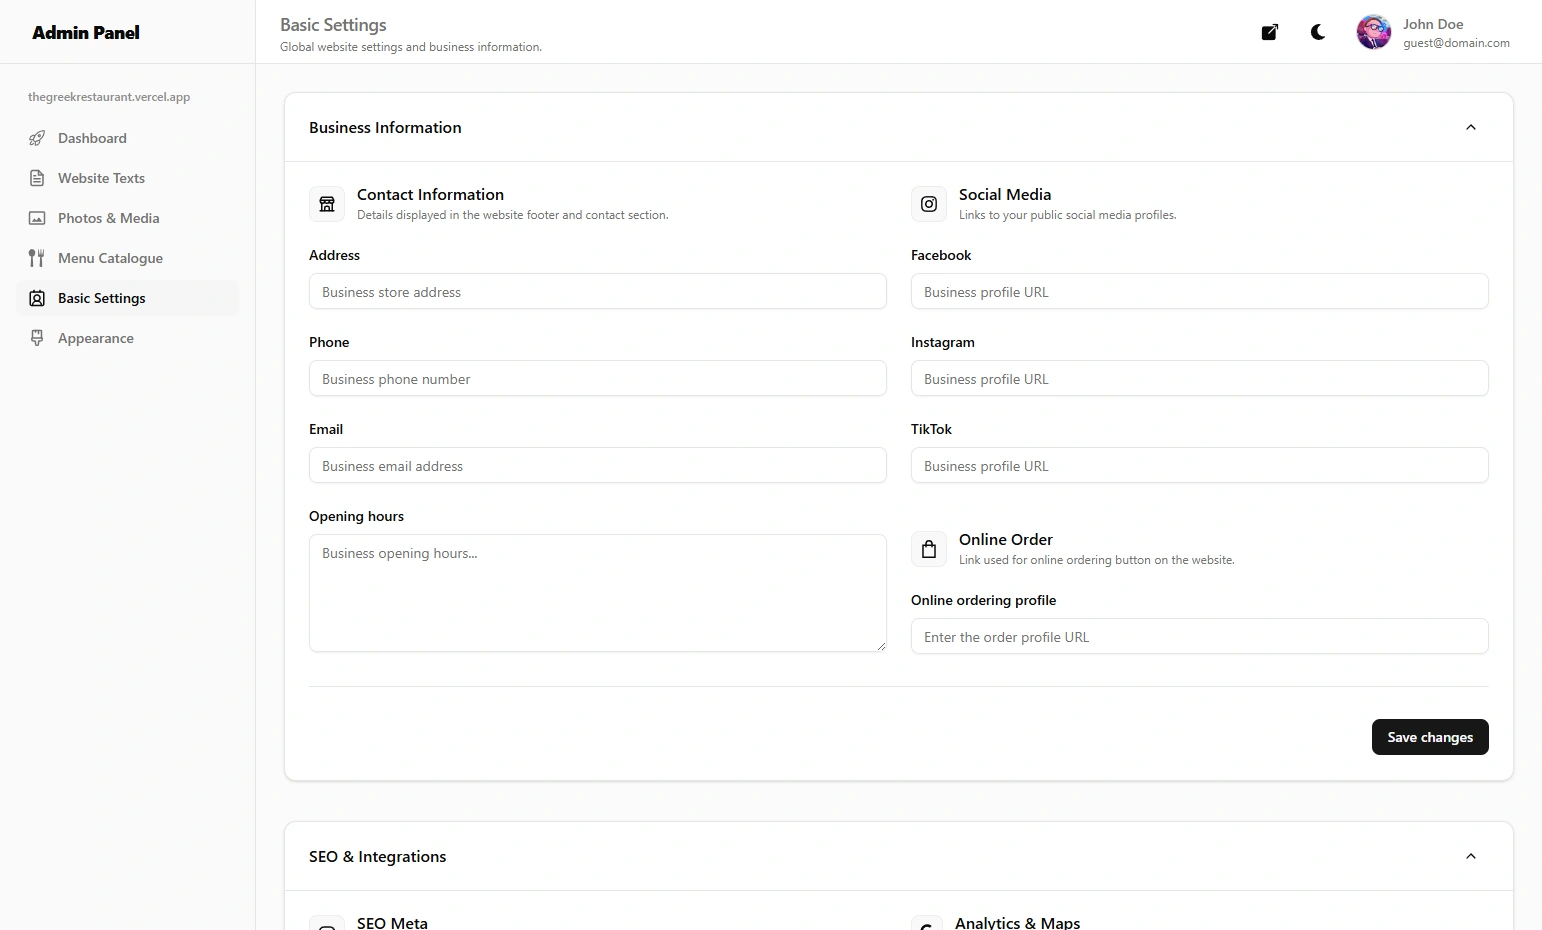
Task: Navigate to Menu Catalogue
Action: 109,258
